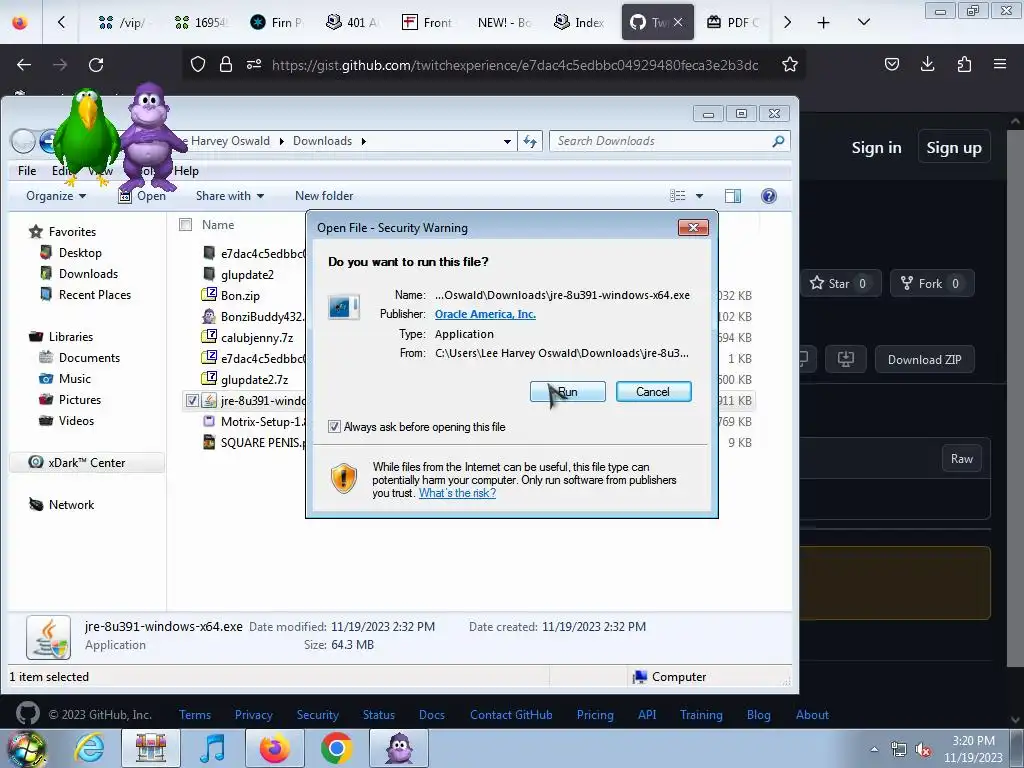Open the change view options arrow

pyautogui.click(x=699, y=196)
